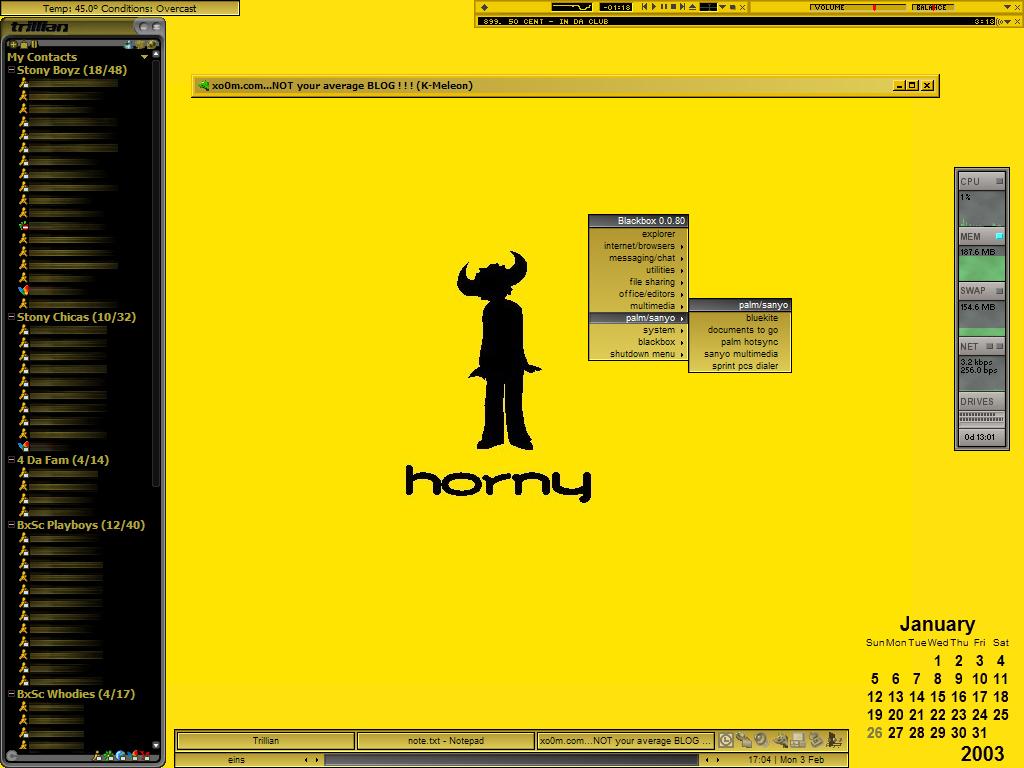
Task: Launch documents to go from submenu
Action: click(740, 330)
